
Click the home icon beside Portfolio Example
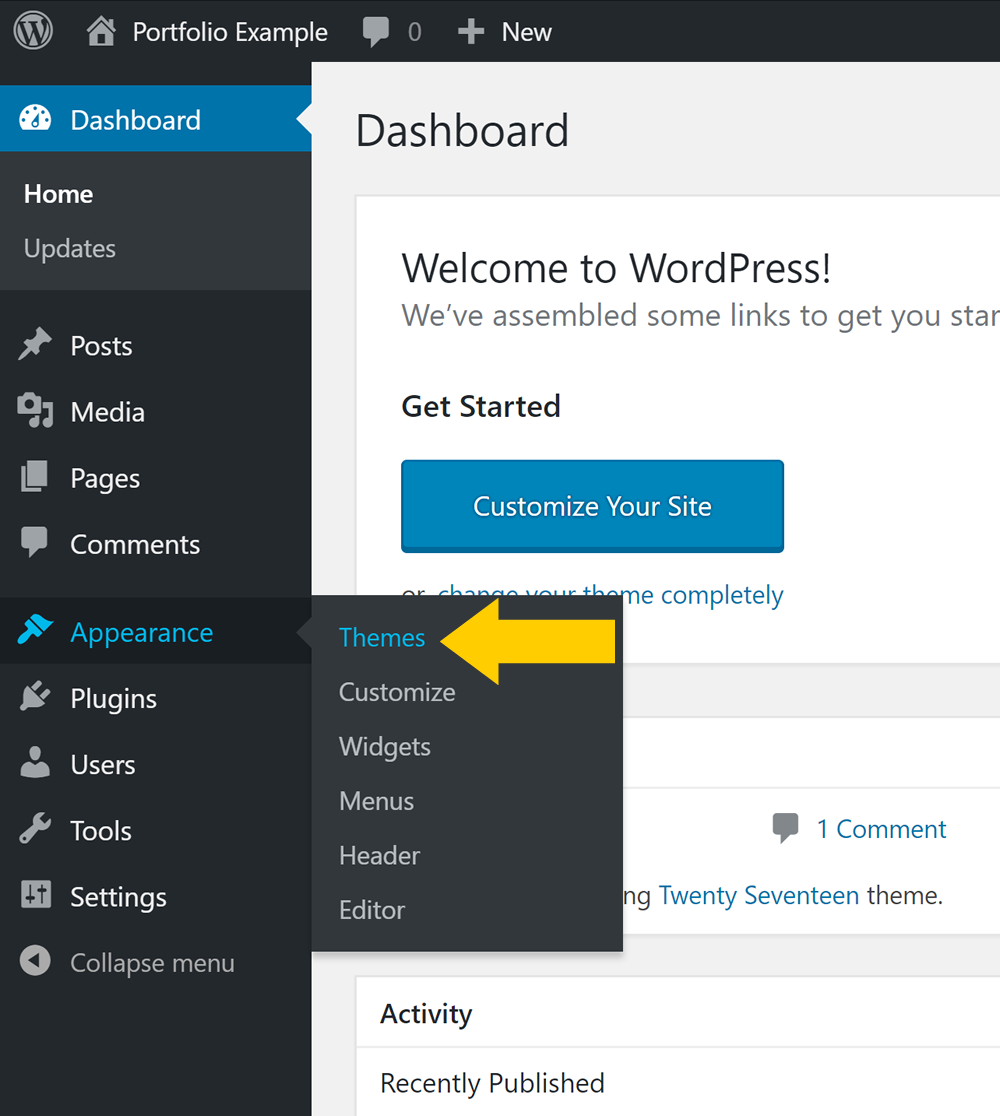coord(101,31)
